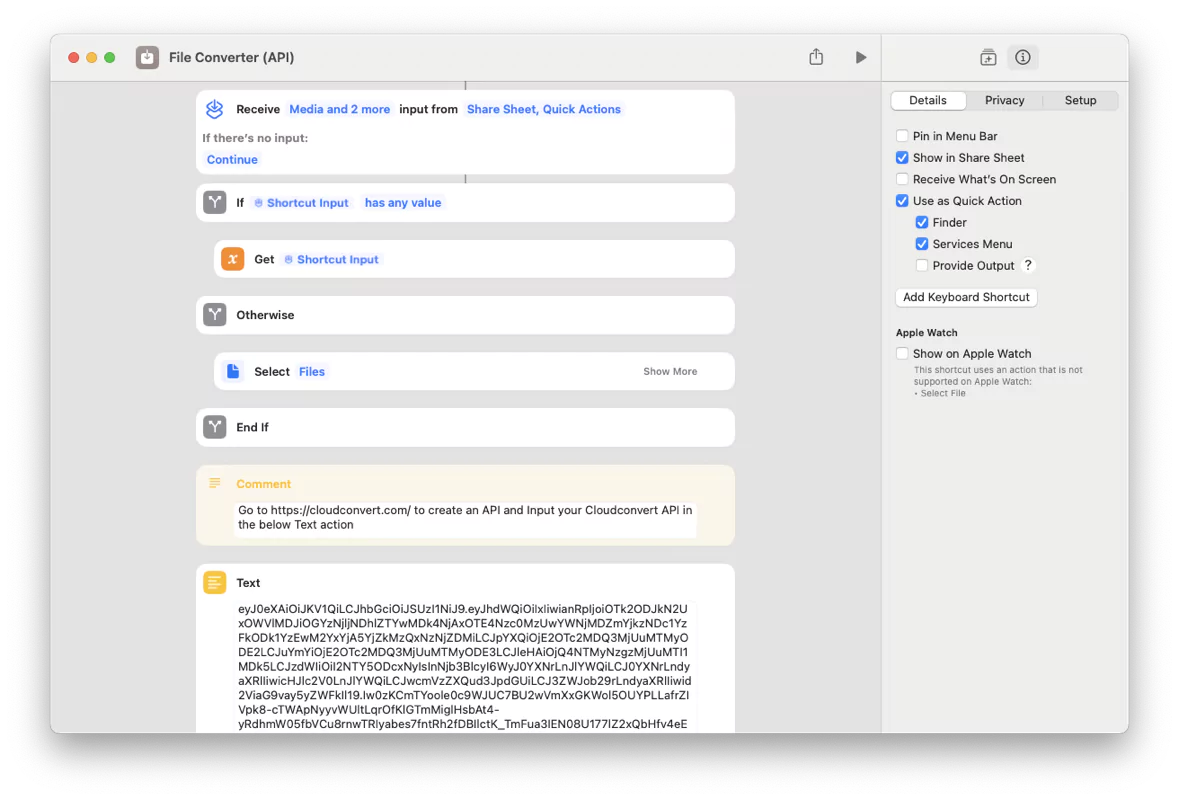
Task: Expand Show More in Select Files action
Action: [670, 371]
